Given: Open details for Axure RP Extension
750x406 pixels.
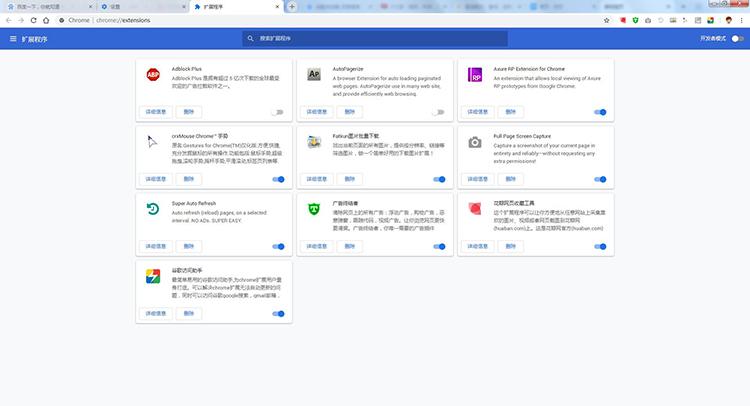Looking at the screenshot, I should 477,112.
